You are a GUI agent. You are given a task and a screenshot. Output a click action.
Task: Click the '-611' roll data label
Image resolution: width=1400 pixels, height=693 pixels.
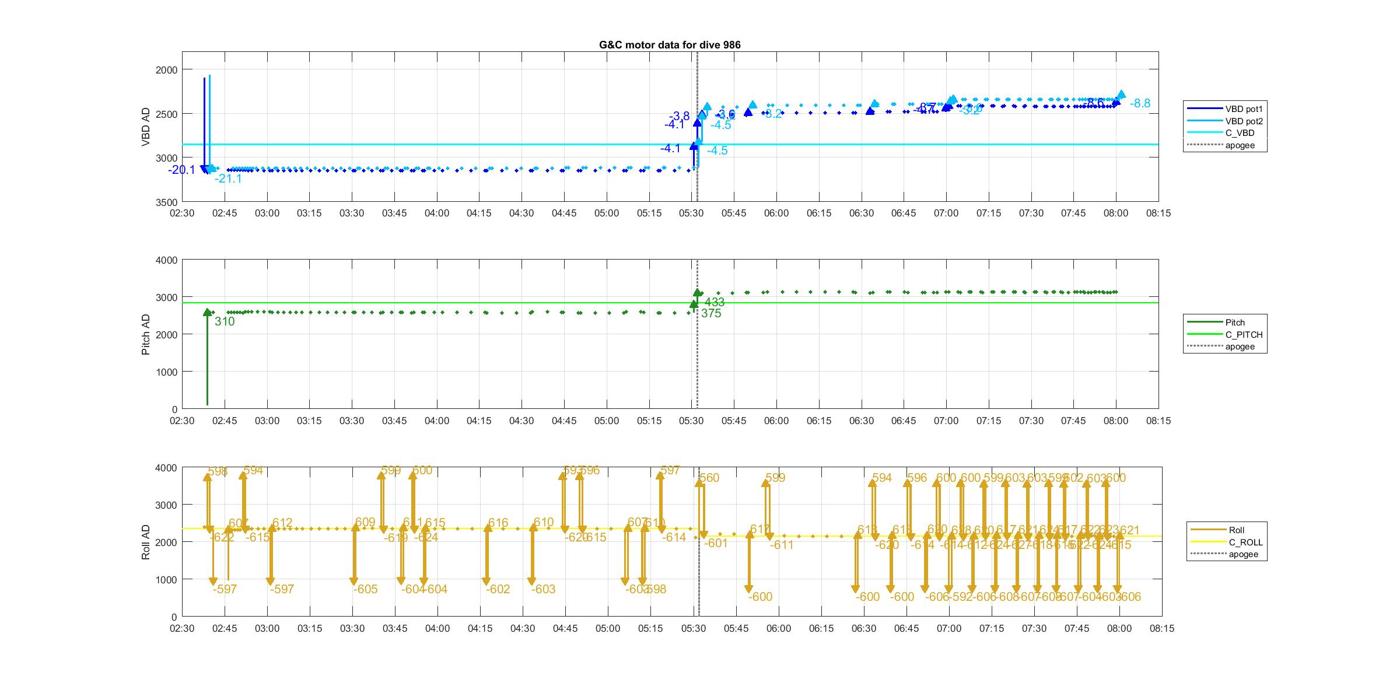[782, 545]
